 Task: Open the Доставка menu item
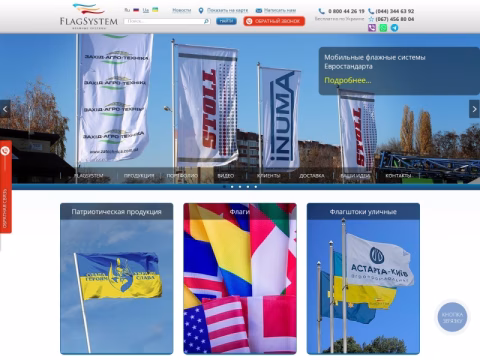click(312, 176)
